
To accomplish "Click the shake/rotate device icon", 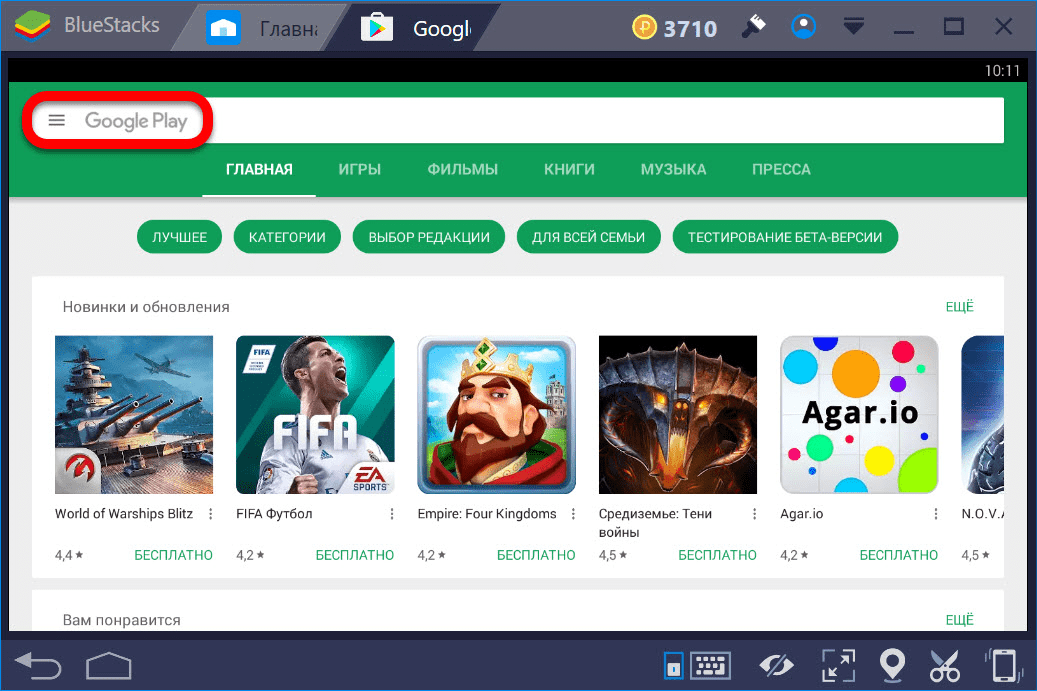I will pos(1003,665).
